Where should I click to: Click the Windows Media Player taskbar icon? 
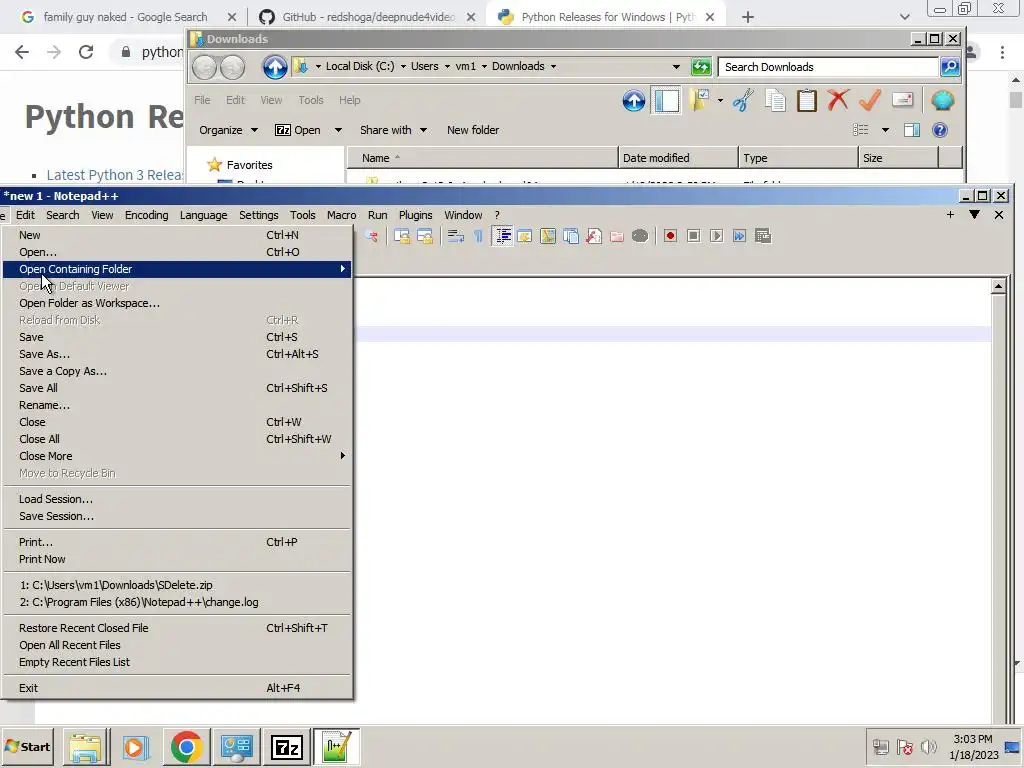click(x=135, y=747)
